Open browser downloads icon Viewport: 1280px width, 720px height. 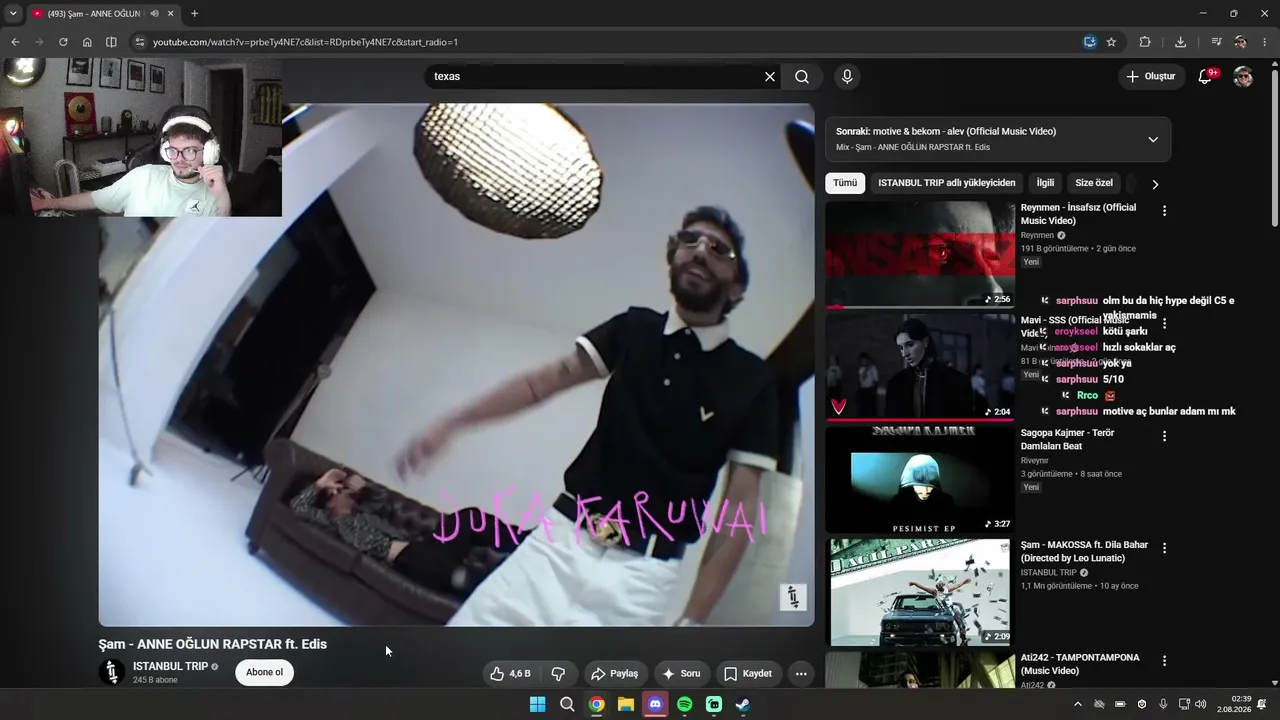(1180, 42)
